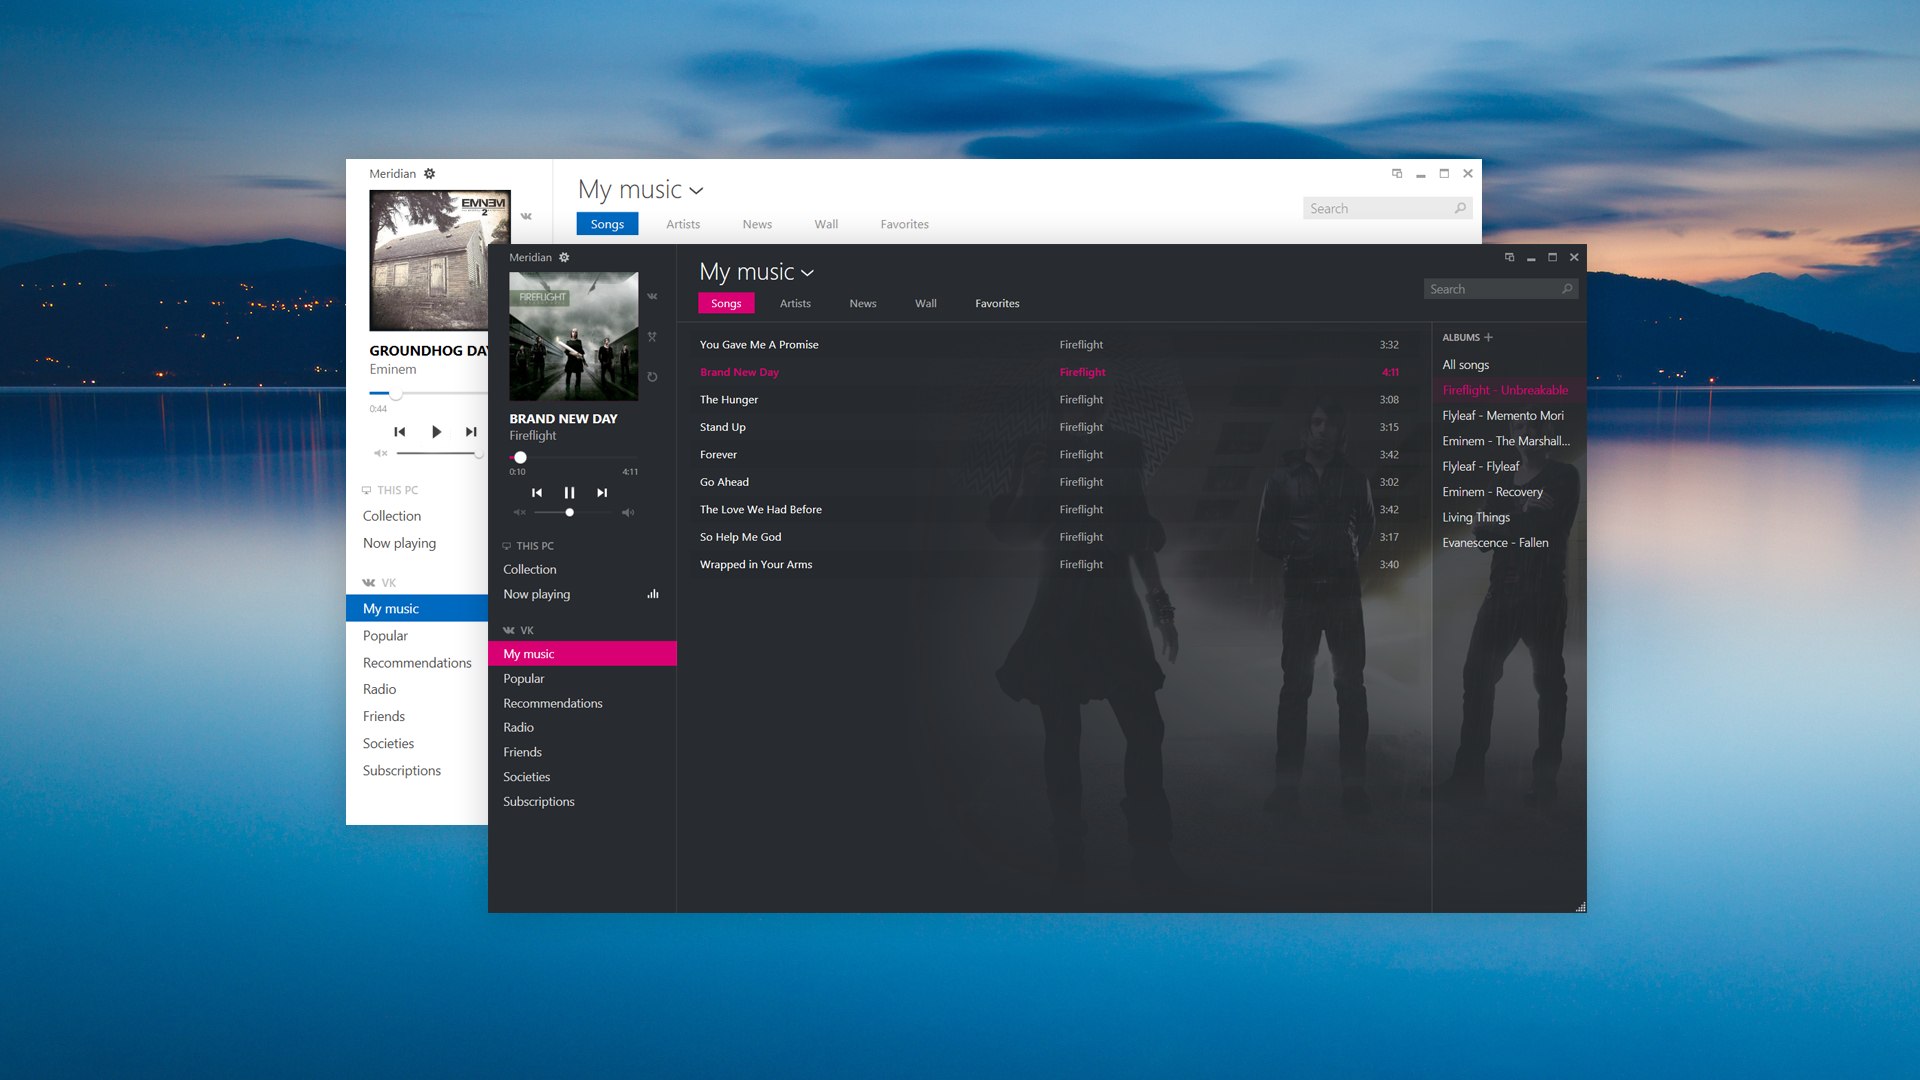The height and width of the screenshot is (1080, 1920).
Task: Click the repeat icon in dark player
Action: [651, 377]
